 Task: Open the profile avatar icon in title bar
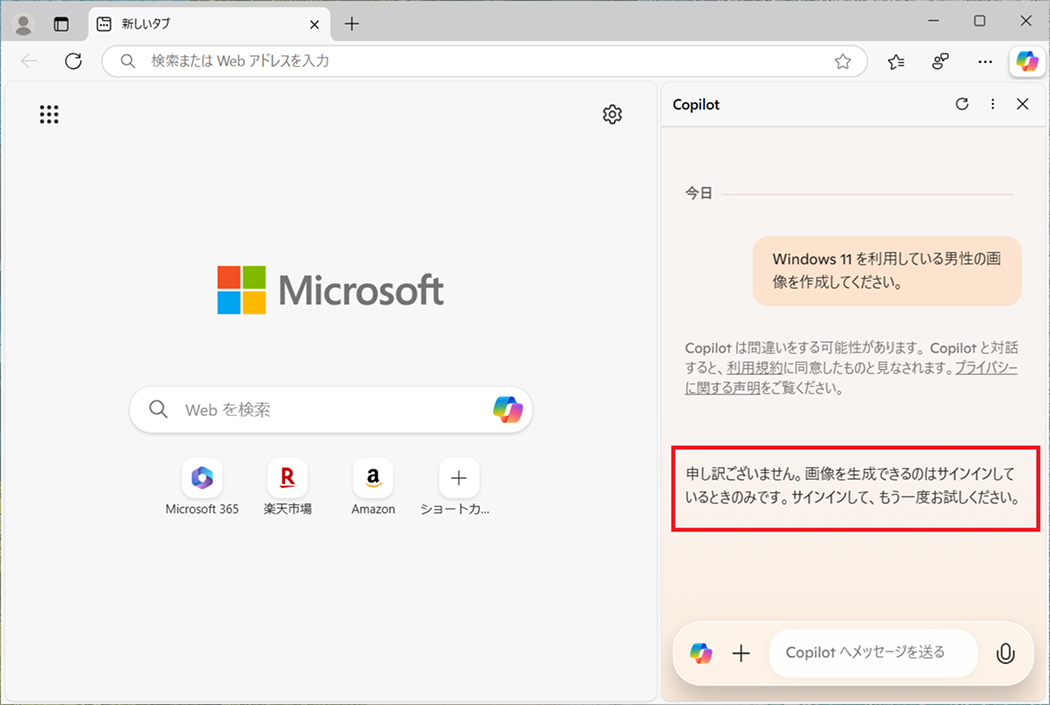point(23,25)
